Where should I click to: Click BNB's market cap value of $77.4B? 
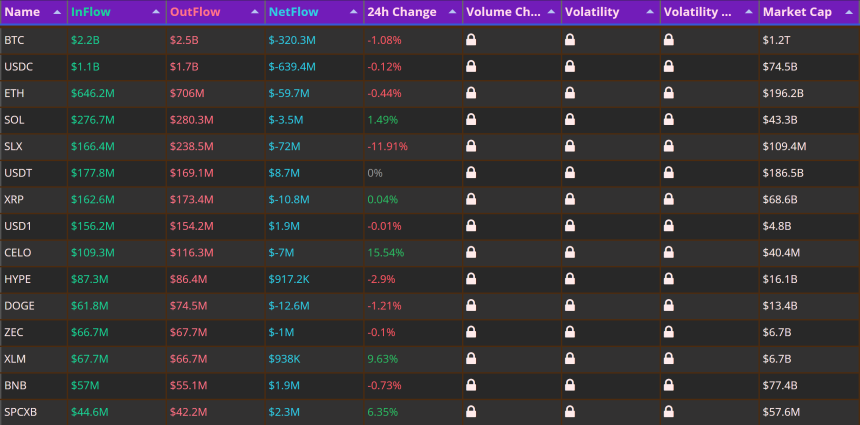tap(780, 386)
